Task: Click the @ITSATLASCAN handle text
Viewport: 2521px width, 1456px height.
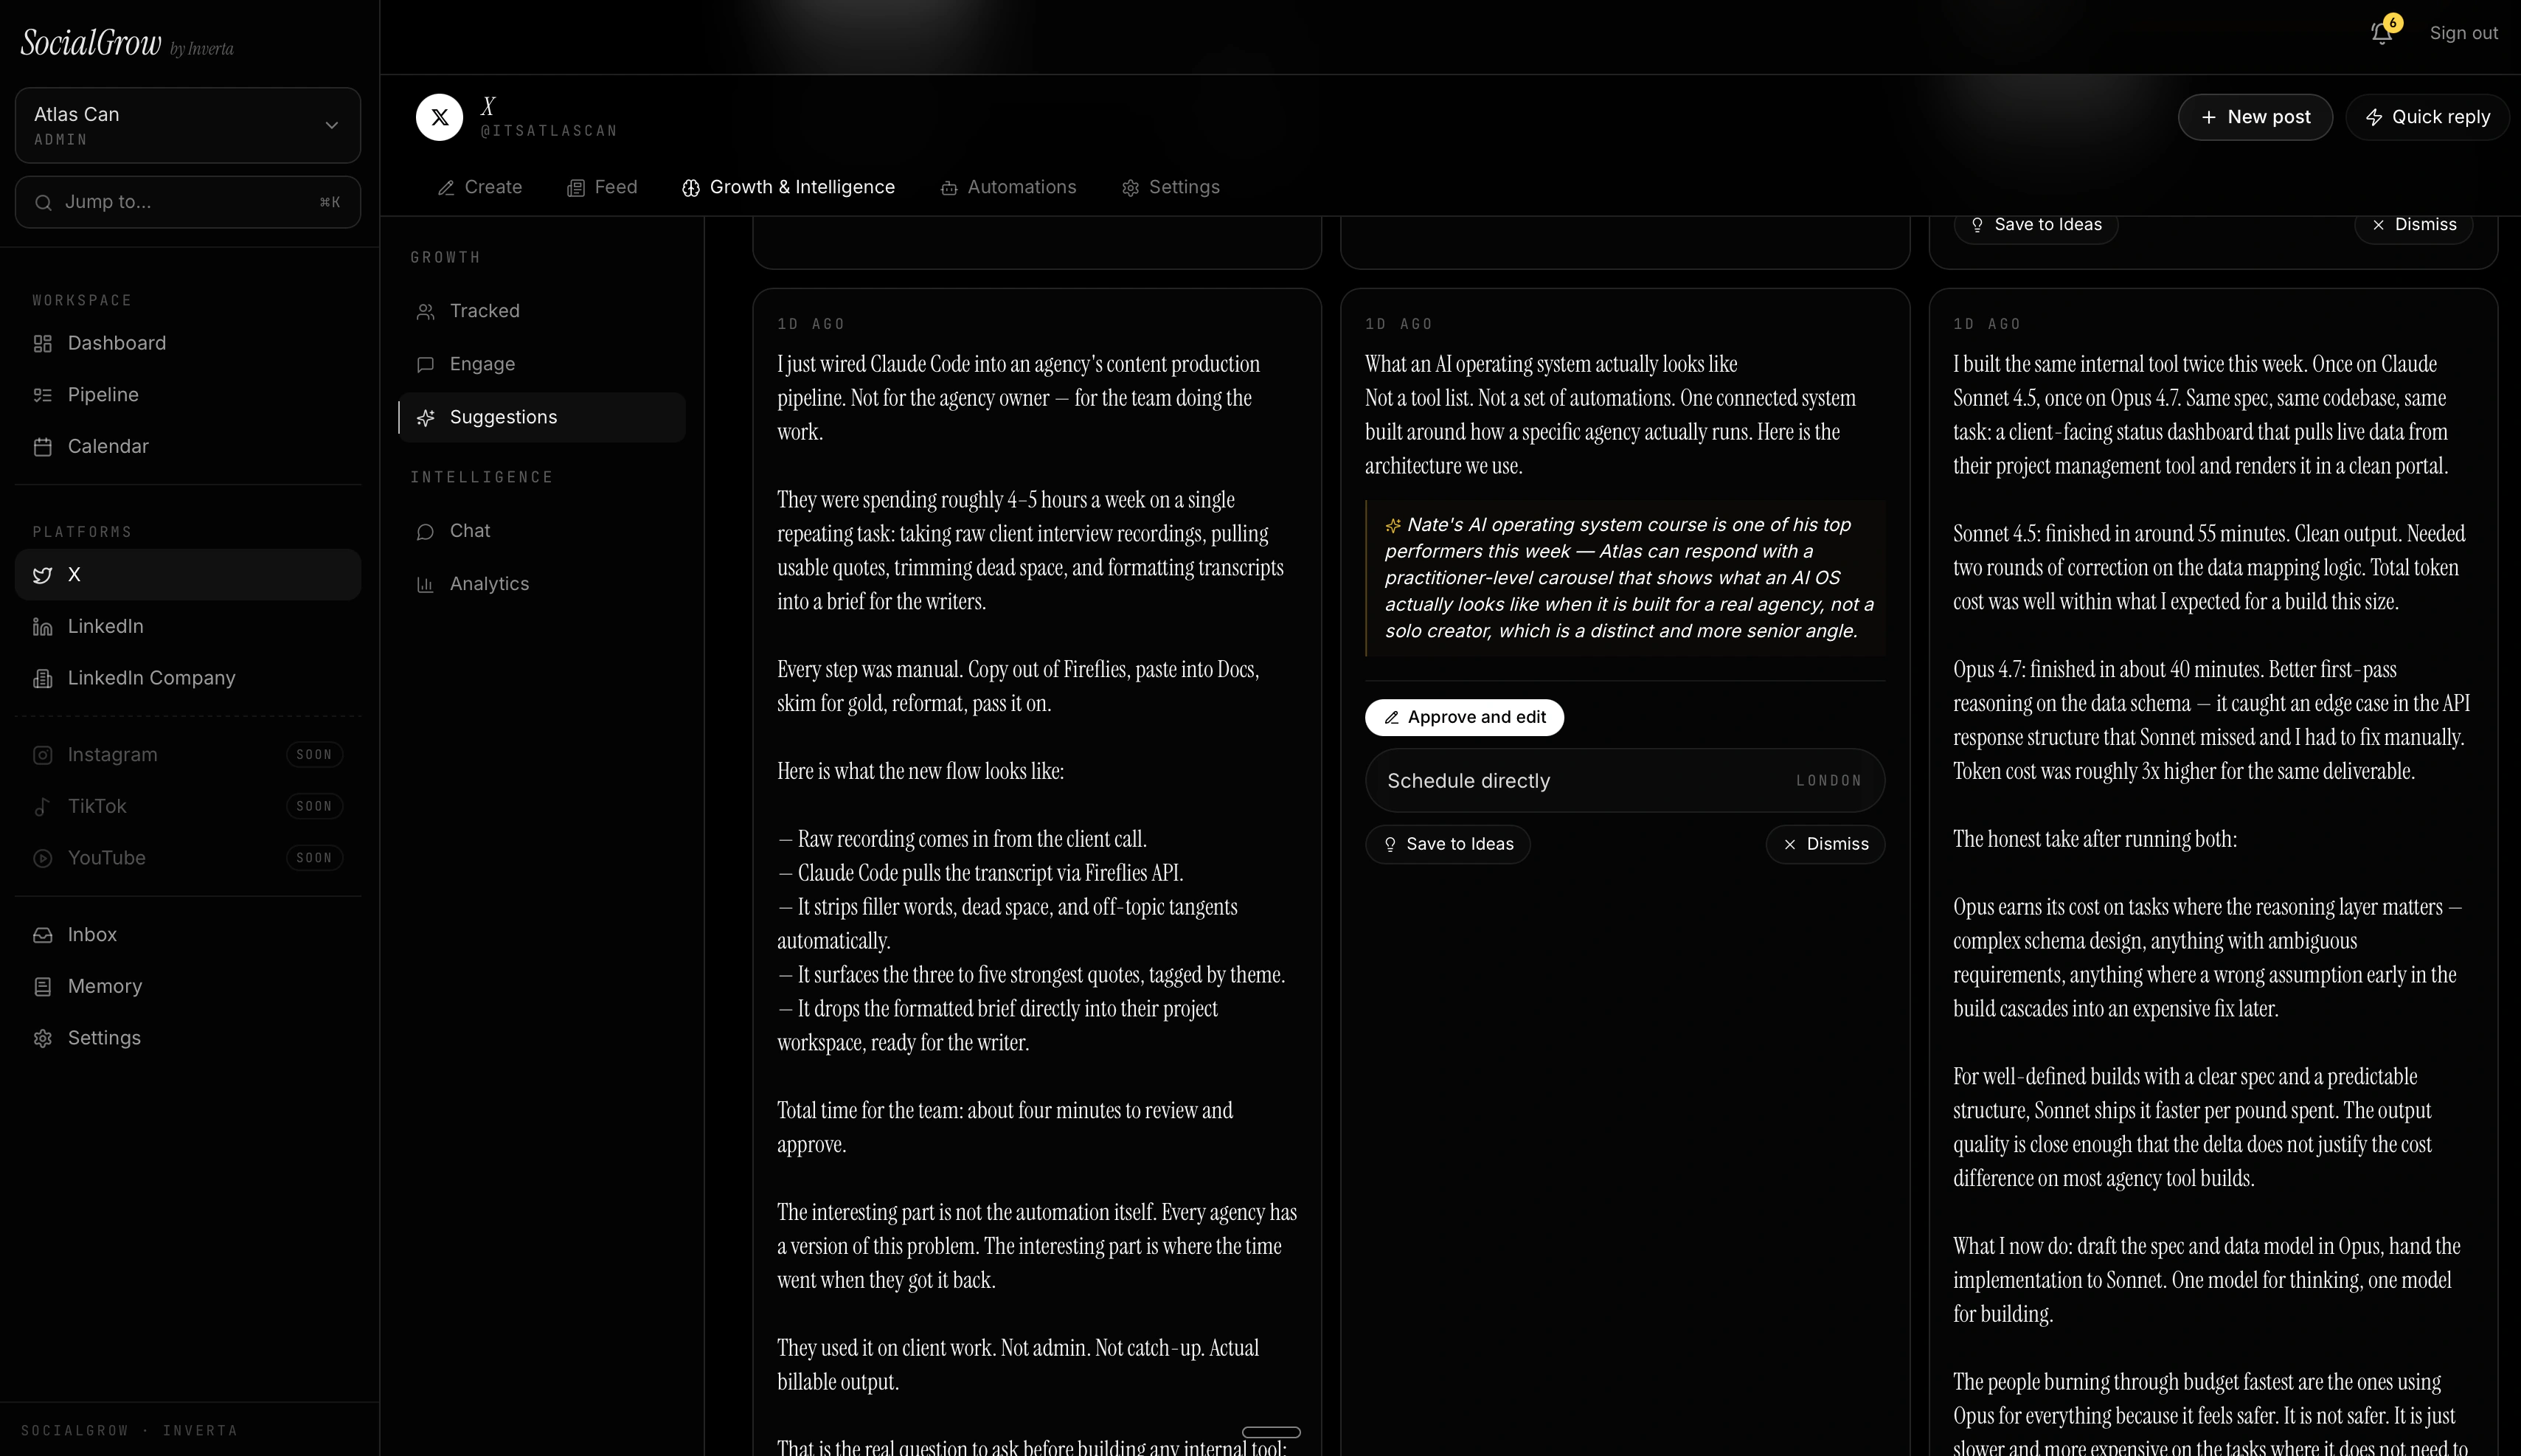Action: pos(549,131)
